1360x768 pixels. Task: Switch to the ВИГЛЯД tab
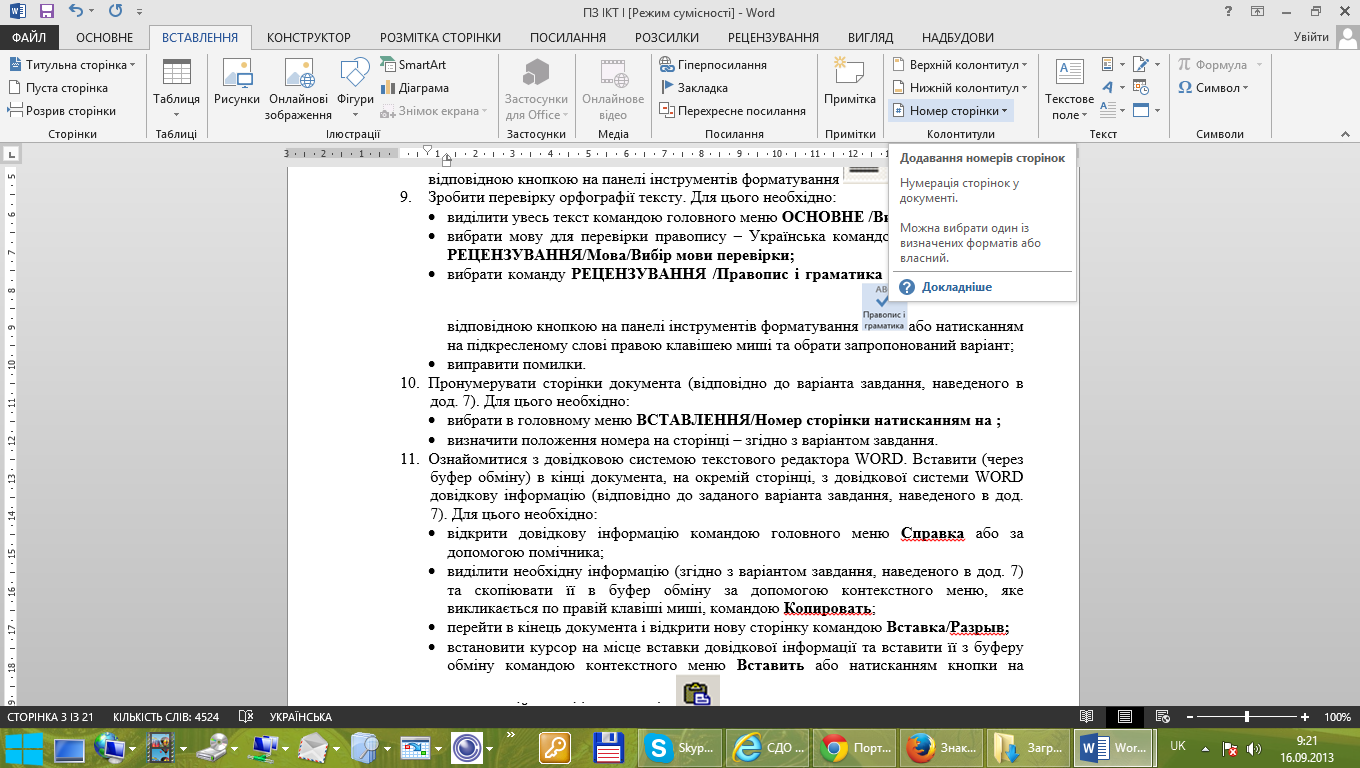[871, 38]
